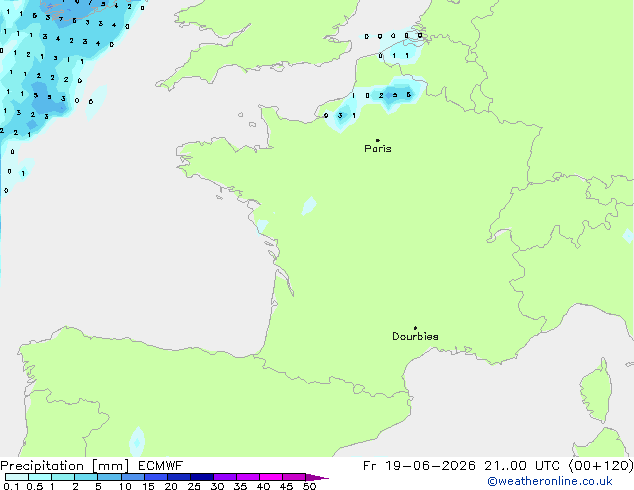Click the 'Fr 19-06-2026' date text
This screenshot has width=634, height=490.
click(x=419, y=466)
